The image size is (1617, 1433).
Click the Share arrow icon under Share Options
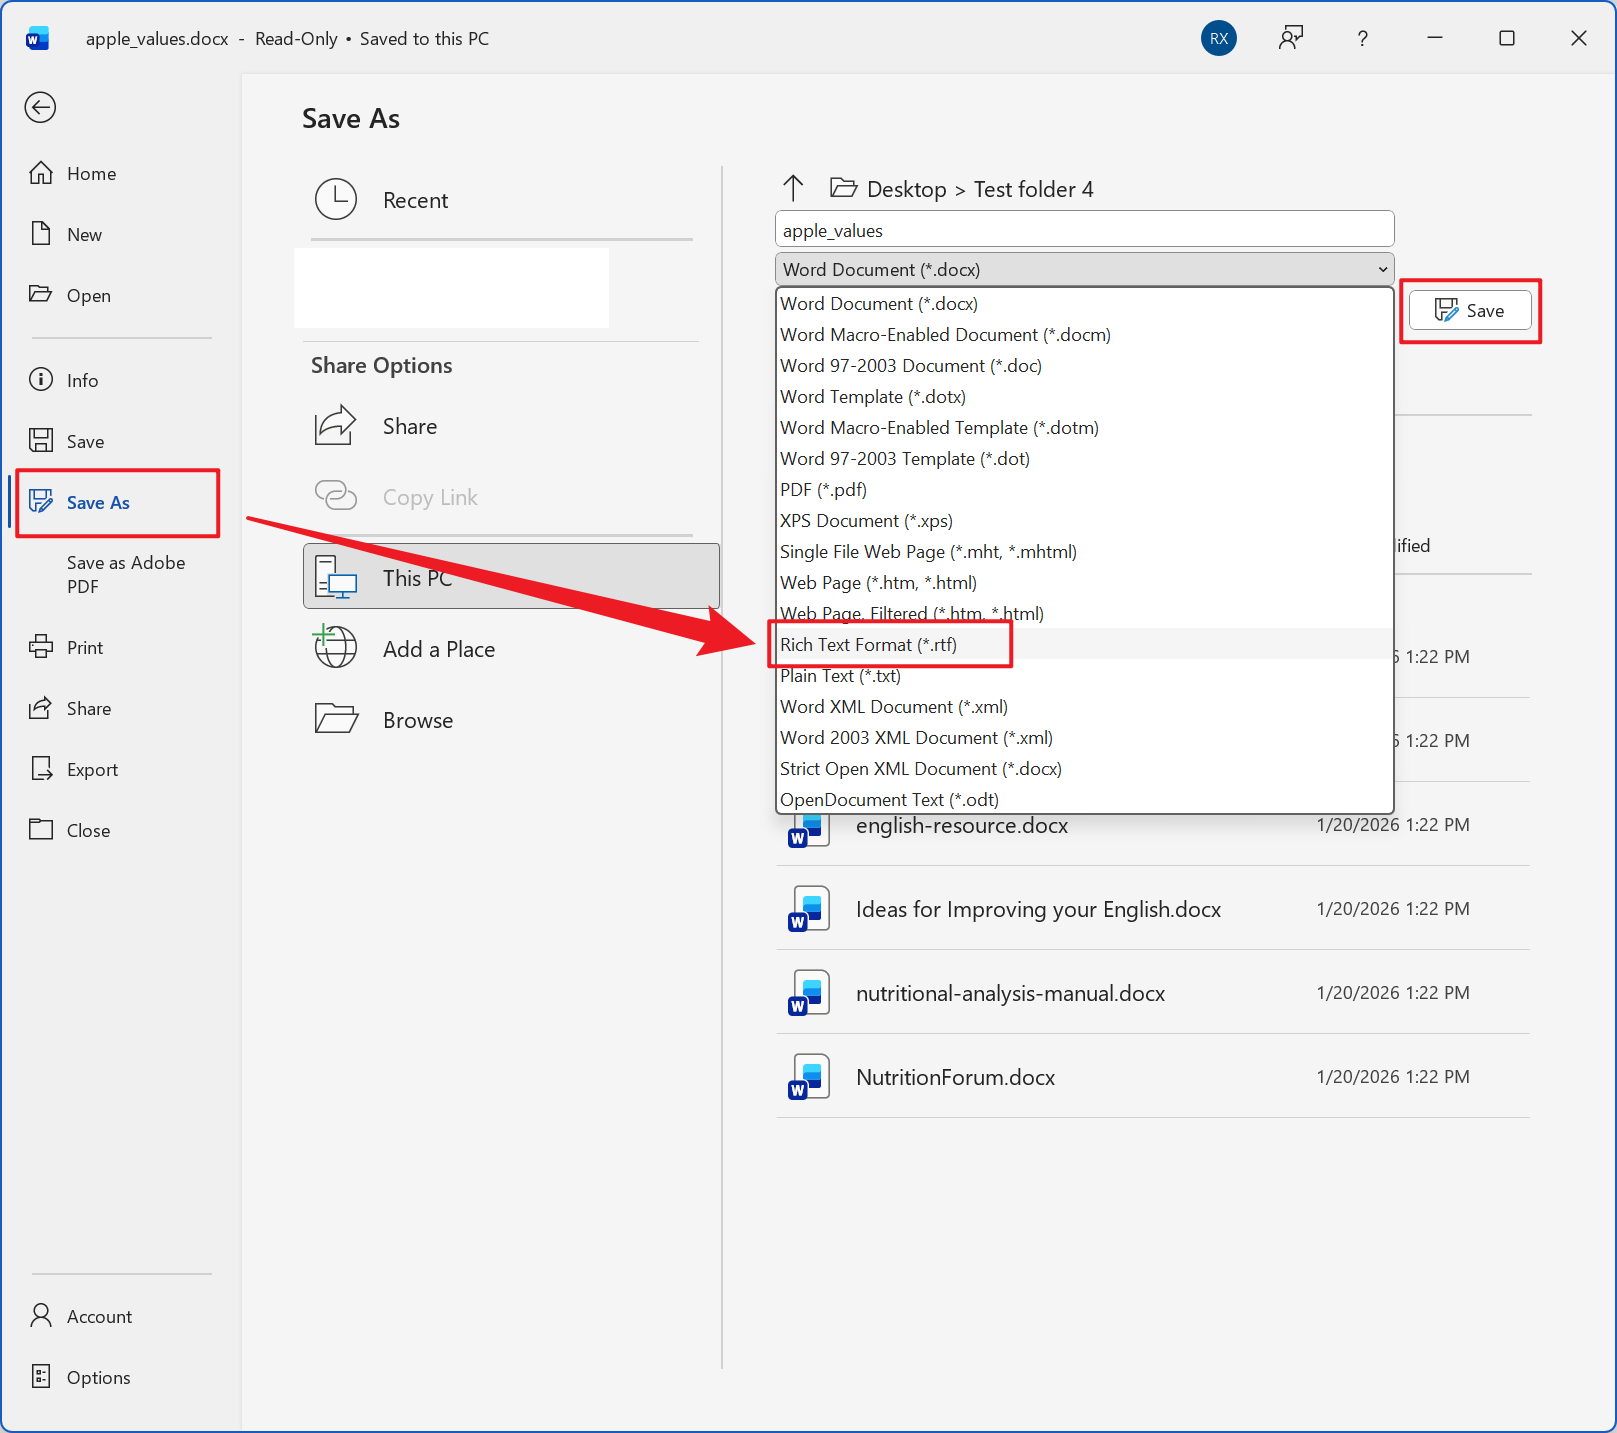click(336, 426)
